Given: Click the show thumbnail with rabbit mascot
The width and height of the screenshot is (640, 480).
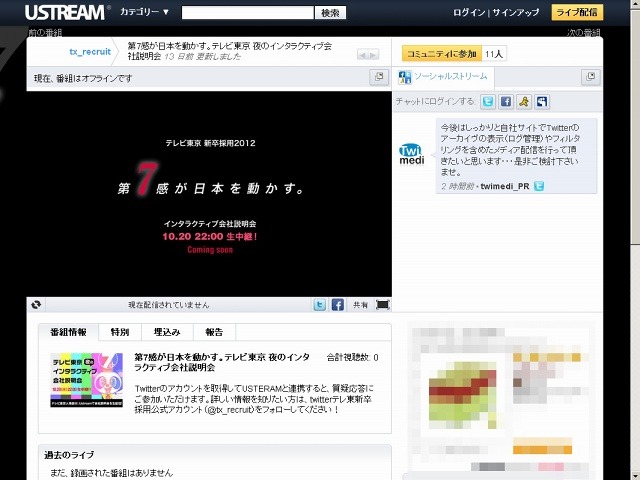Looking at the screenshot, I should click(x=87, y=380).
